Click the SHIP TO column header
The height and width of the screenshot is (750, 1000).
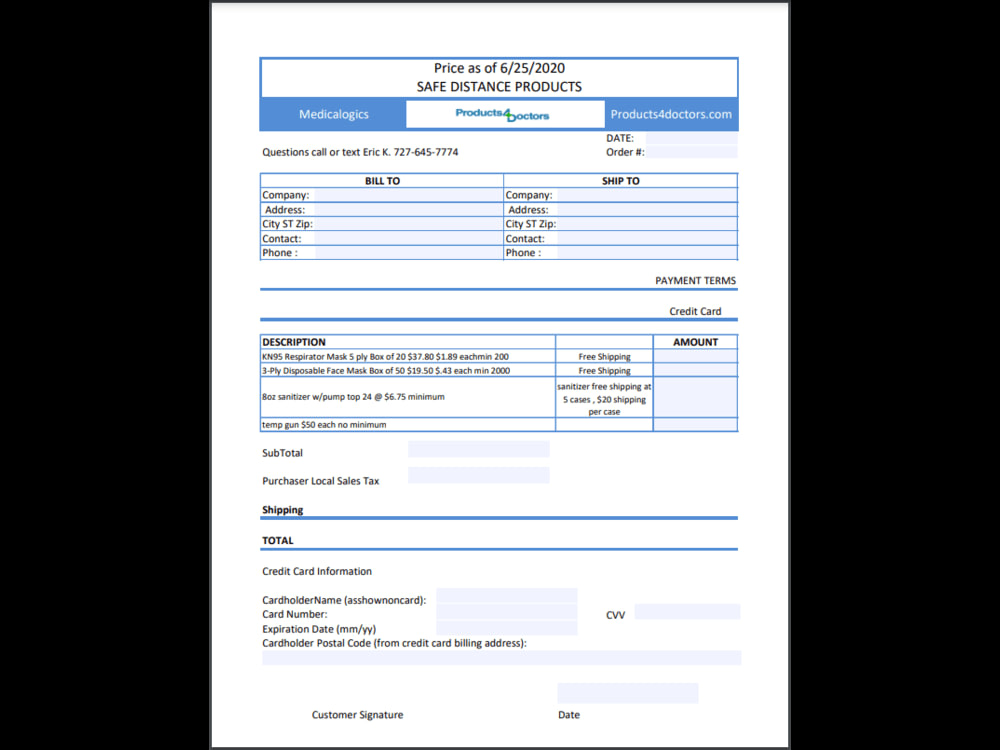[621, 181]
